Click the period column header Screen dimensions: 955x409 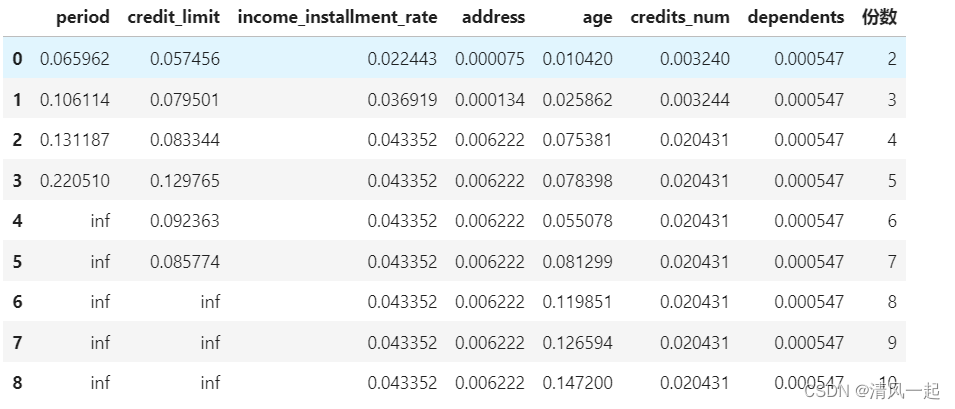[x=83, y=18]
